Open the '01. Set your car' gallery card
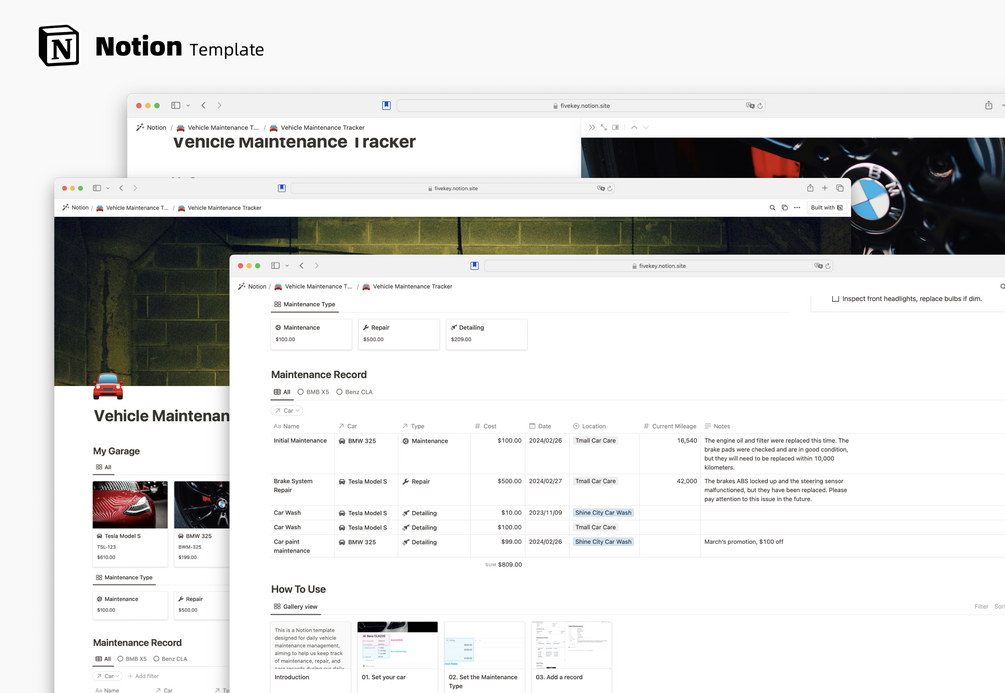Screen dimensions: 1005x693 pos(397,655)
